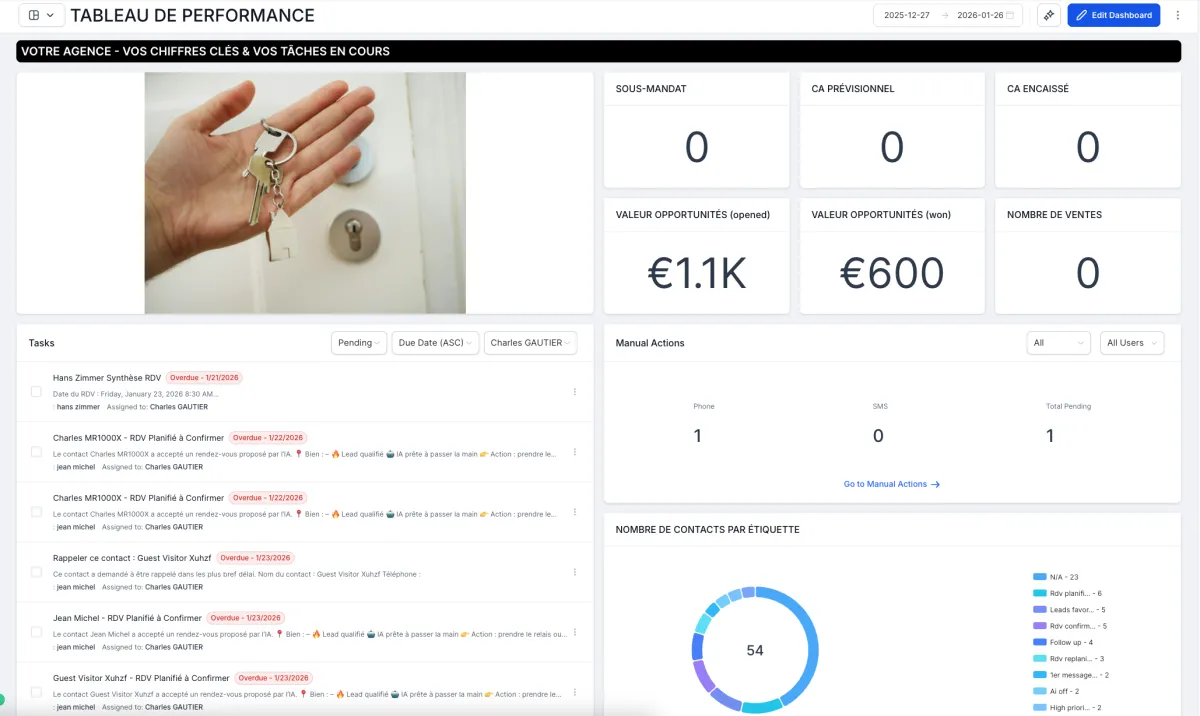The height and width of the screenshot is (716, 1200).
Task: Click the Overdue badge on Rappeler ce contact task
Action: pos(254,558)
